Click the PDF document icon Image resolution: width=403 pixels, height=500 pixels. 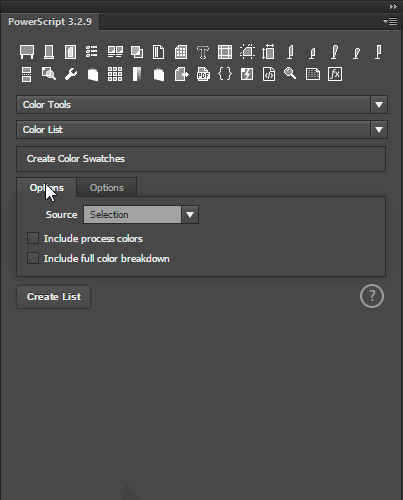pos(203,74)
